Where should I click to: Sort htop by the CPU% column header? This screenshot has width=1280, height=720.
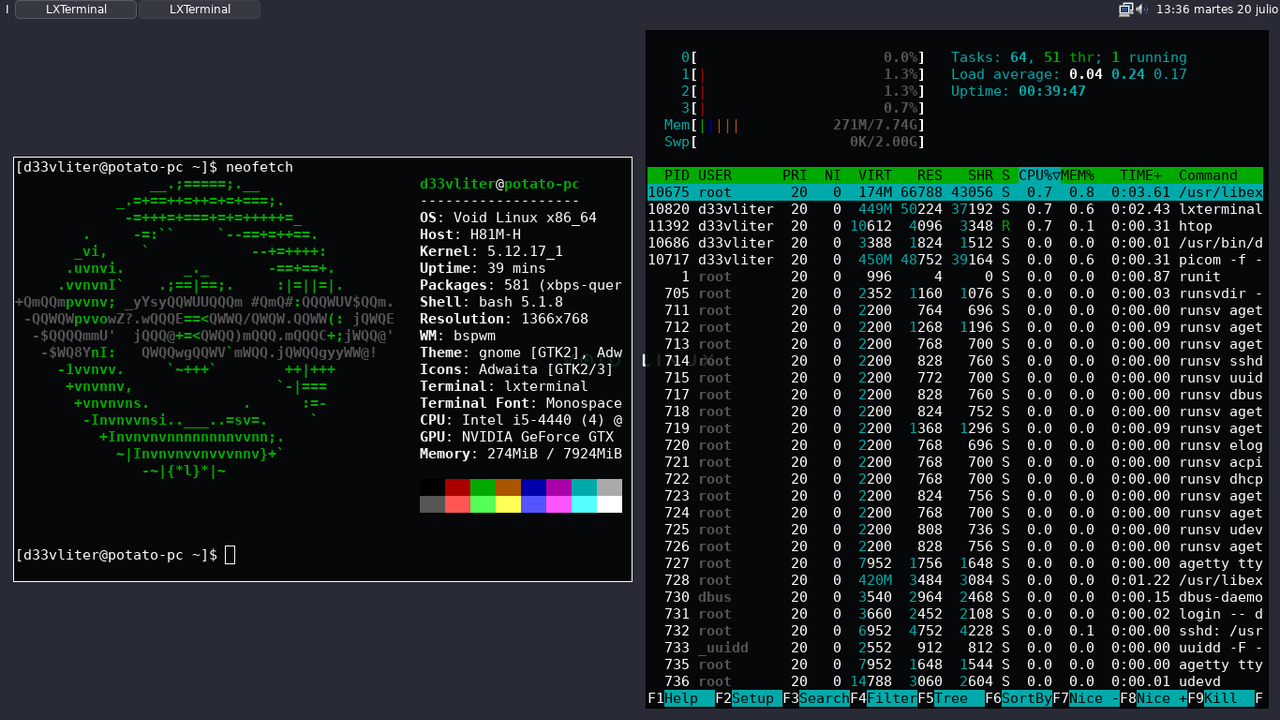(x=1039, y=175)
